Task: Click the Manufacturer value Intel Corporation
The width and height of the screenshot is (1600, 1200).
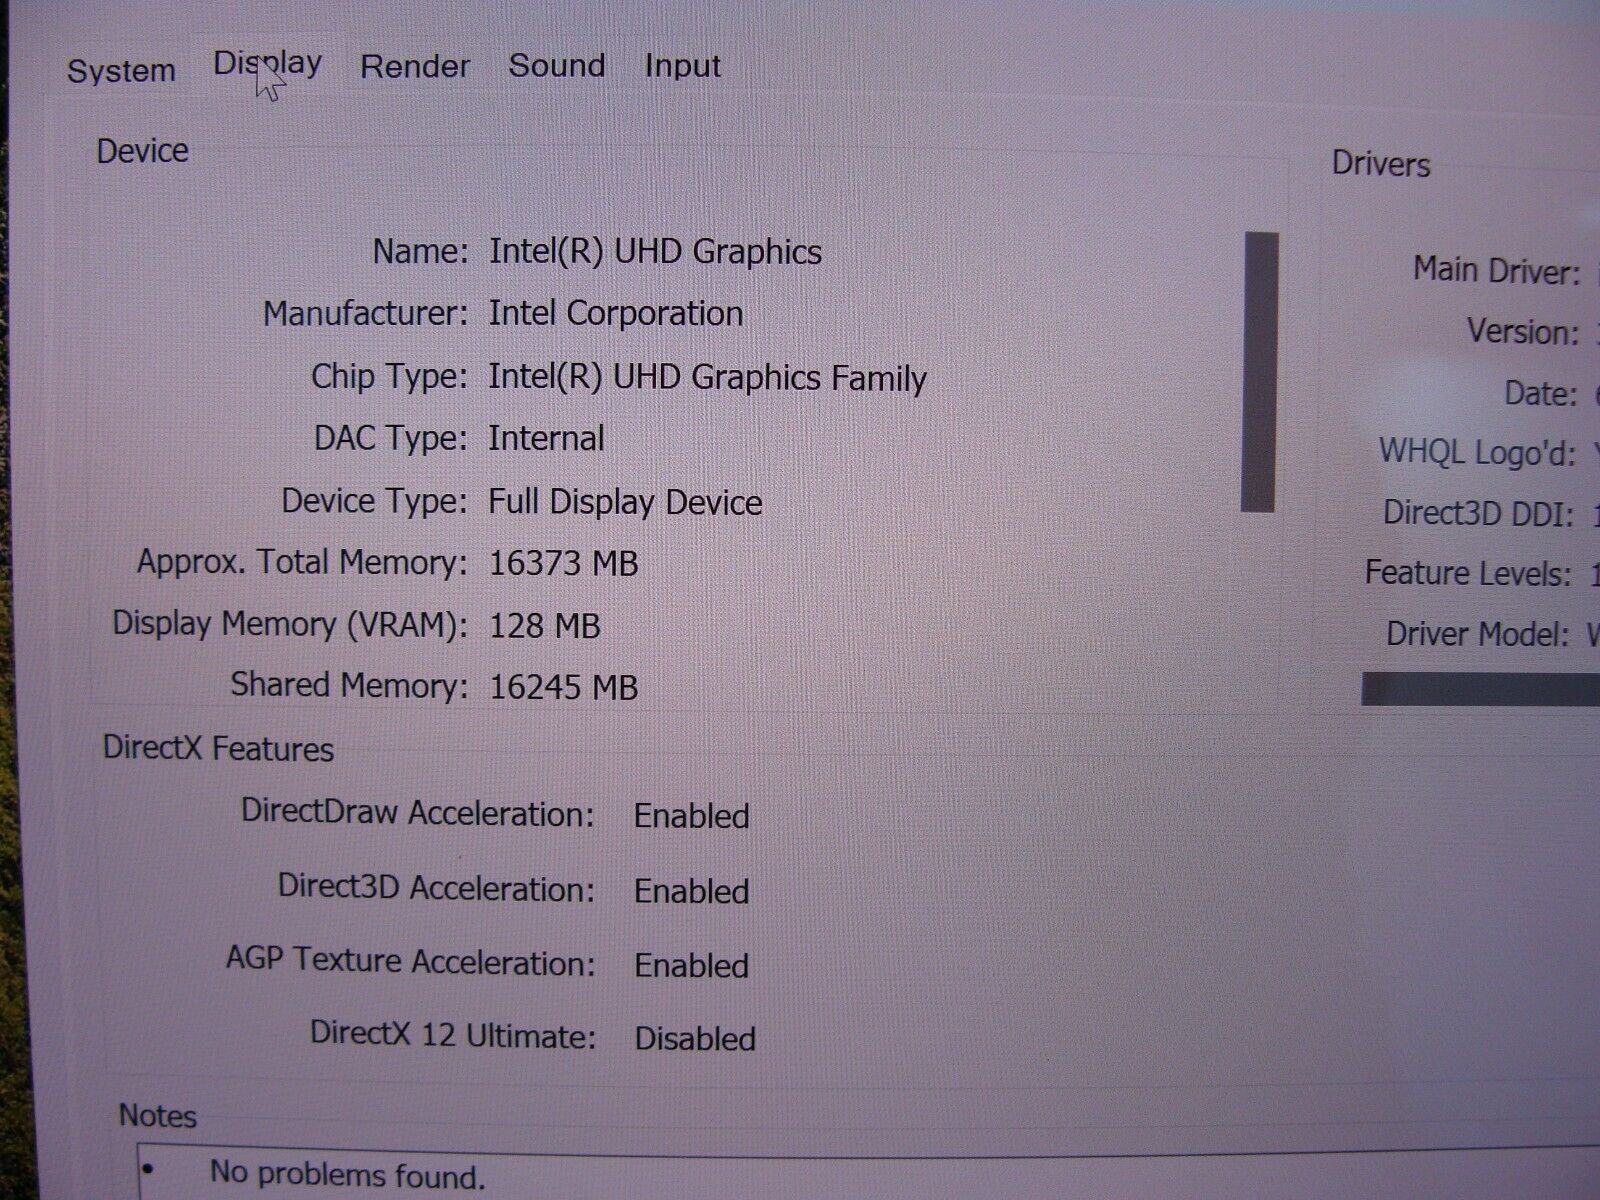Action: click(x=615, y=314)
